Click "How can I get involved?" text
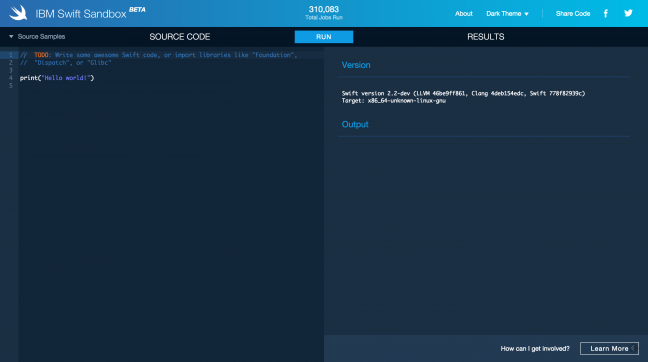 [535, 348]
